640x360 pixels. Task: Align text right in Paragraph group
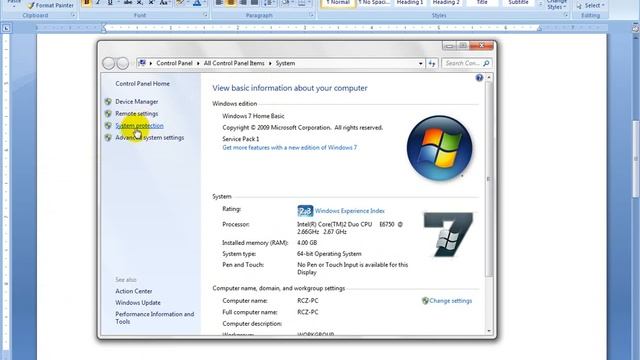point(243,3)
